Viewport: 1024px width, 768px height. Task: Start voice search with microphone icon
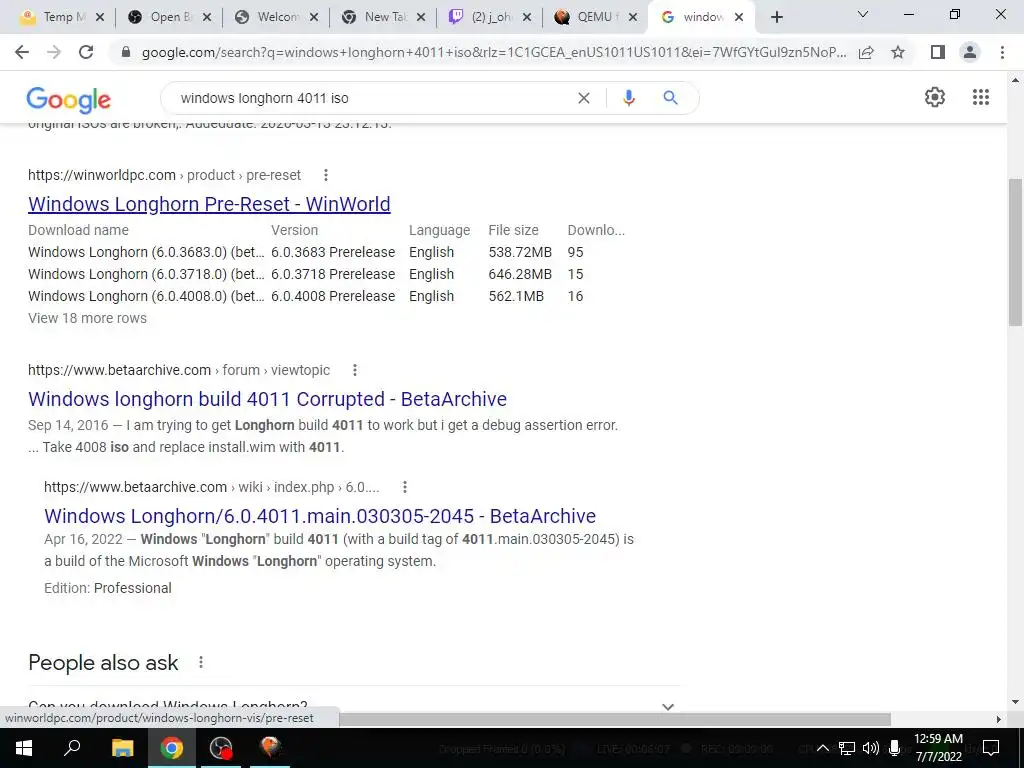(628, 98)
